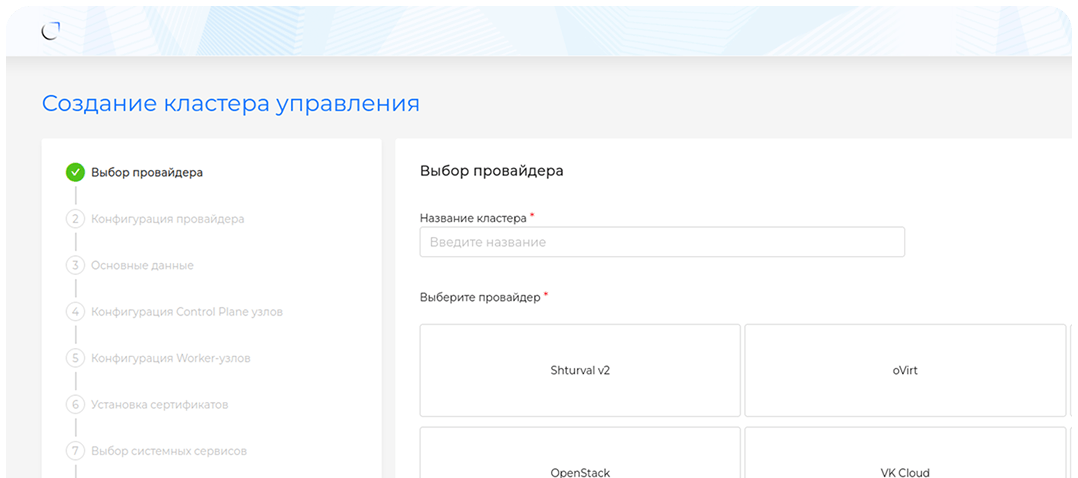1078x478 pixels.
Task: Jump to "Конфигурация Worker-узлов" step
Action: [x=171, y=358]
